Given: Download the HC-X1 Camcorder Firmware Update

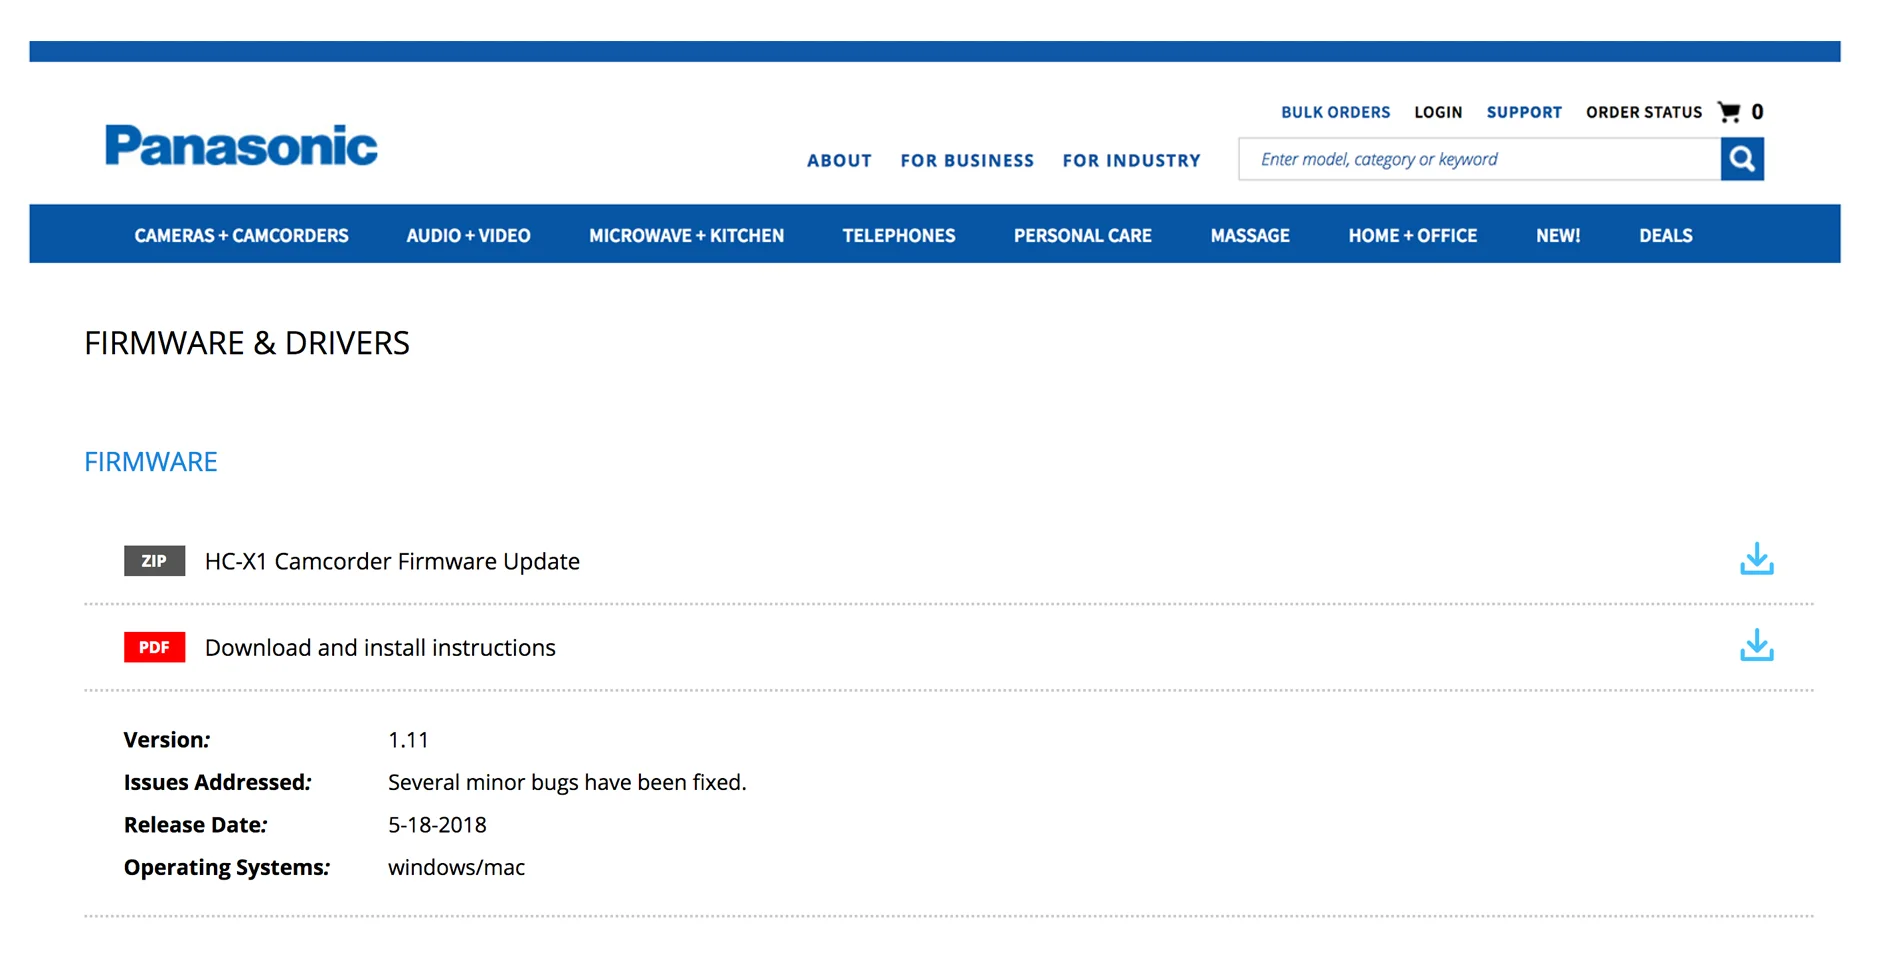Looking at the screenshot, I should 1756,560.
